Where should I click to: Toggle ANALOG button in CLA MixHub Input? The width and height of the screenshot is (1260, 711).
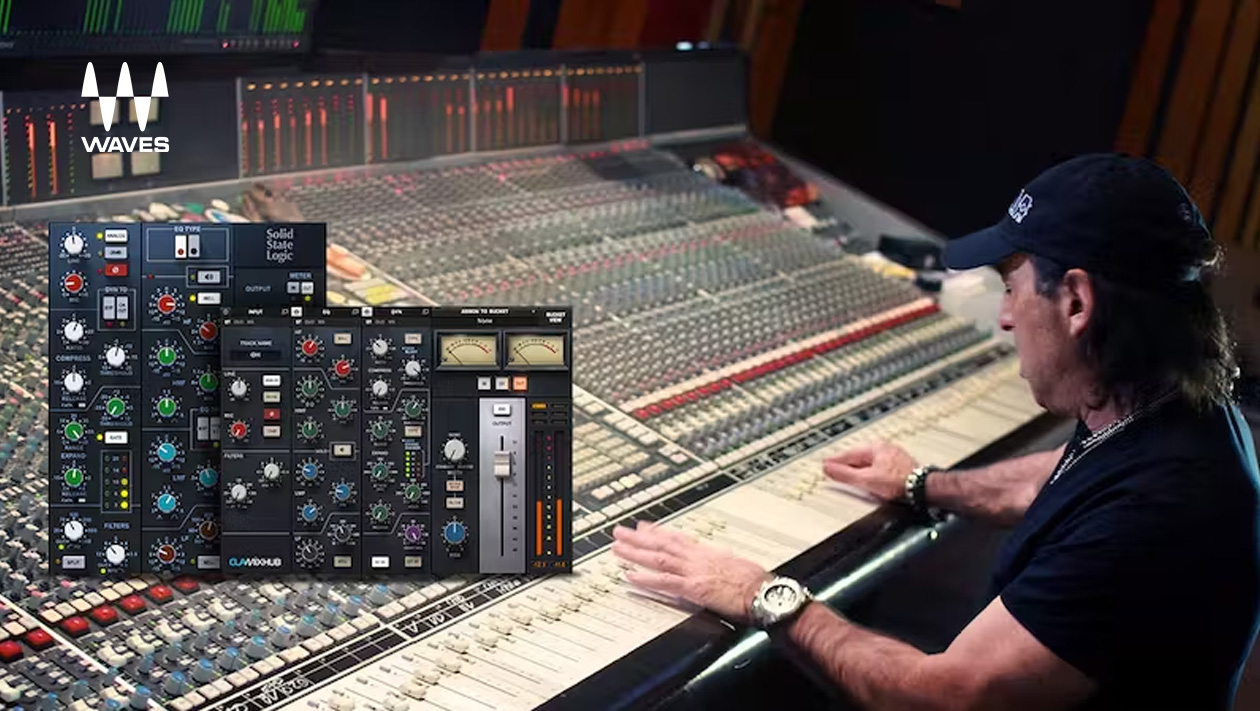pyautogui.click(x=272, y=380)
